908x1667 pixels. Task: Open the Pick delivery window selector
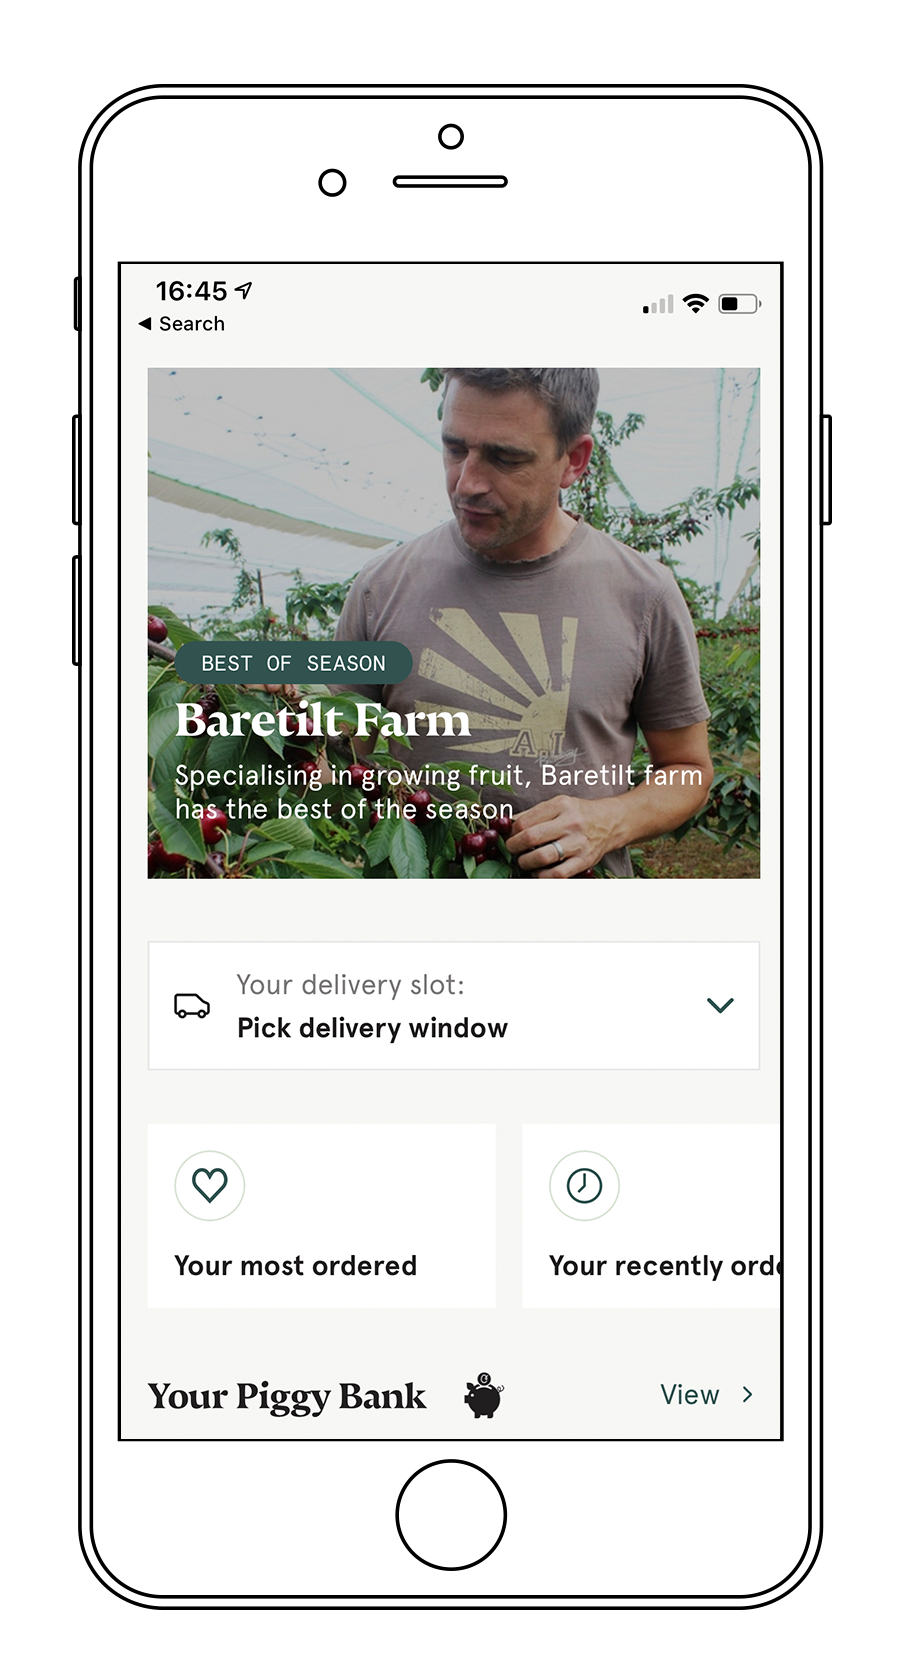click(x=454, y=1006)
